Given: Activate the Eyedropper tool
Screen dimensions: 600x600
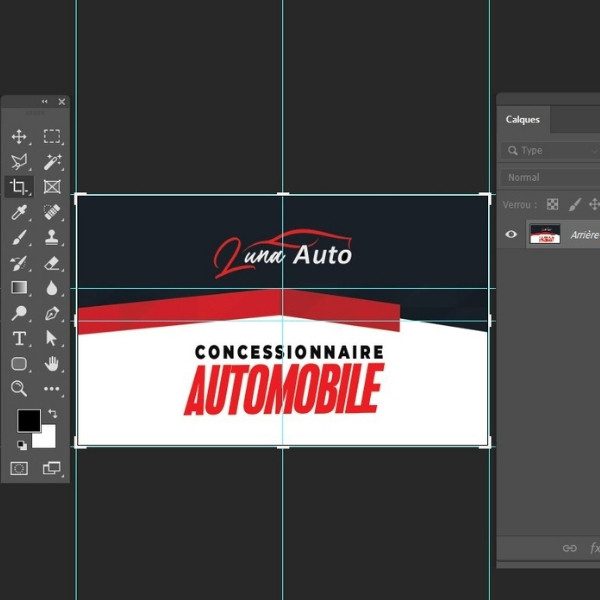Looking at the screenshot, I should pos(19,212).
